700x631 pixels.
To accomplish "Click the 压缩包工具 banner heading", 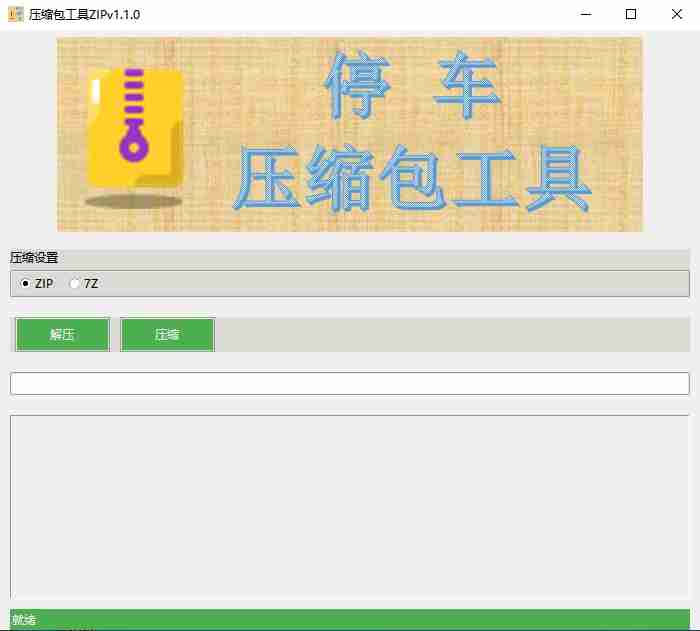I will [x=411, y=180].
